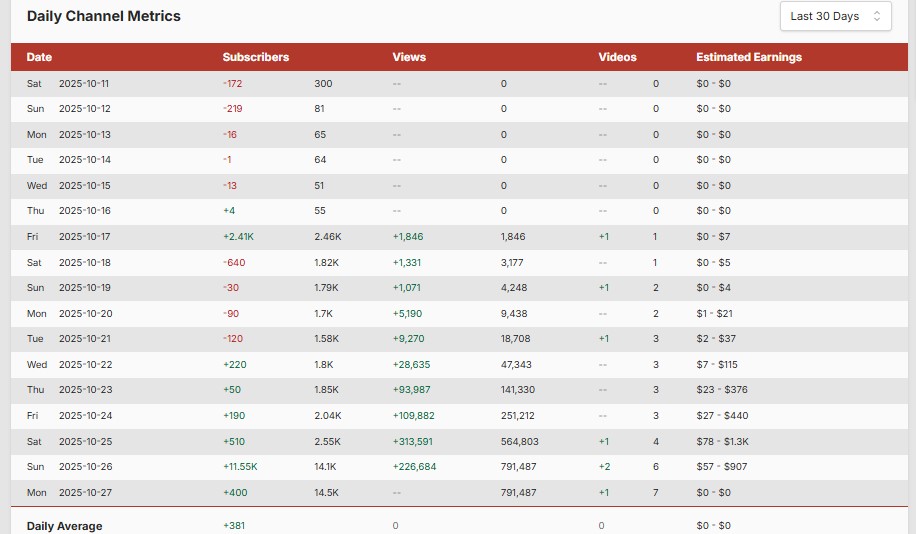Click earnings value $1 - $21

[714, 313]
